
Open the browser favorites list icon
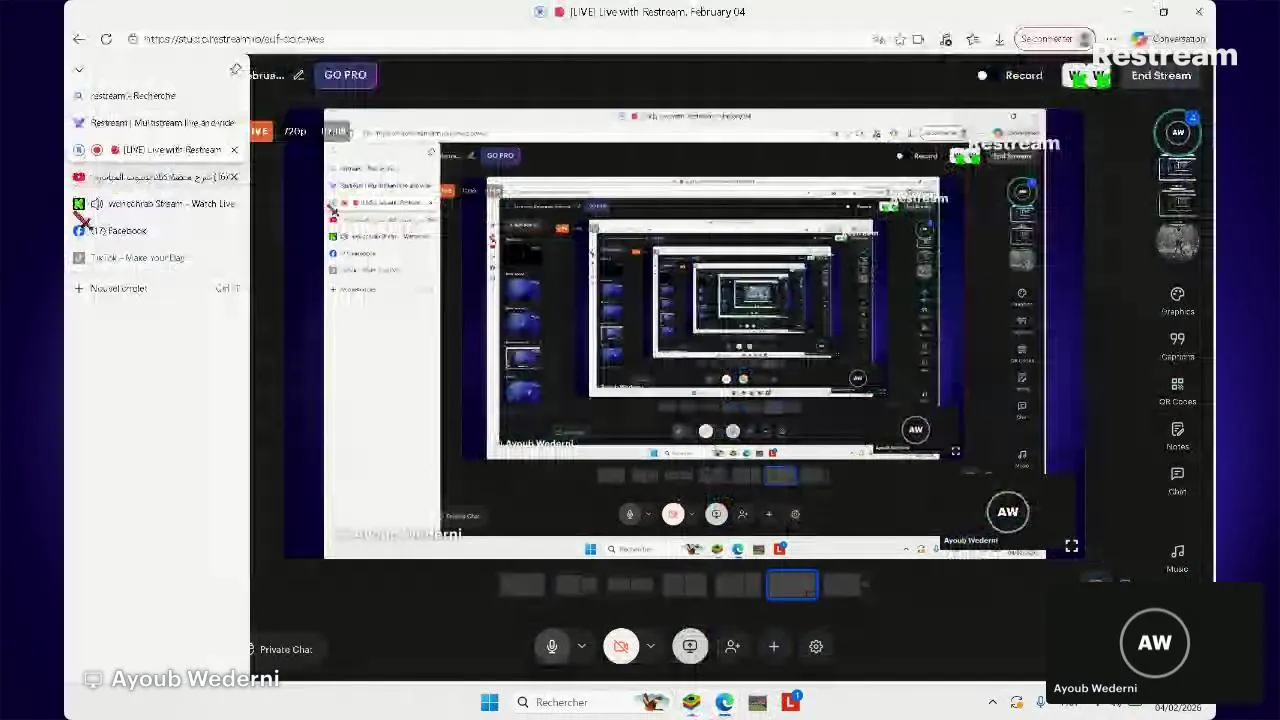click(x=973, y=39)
